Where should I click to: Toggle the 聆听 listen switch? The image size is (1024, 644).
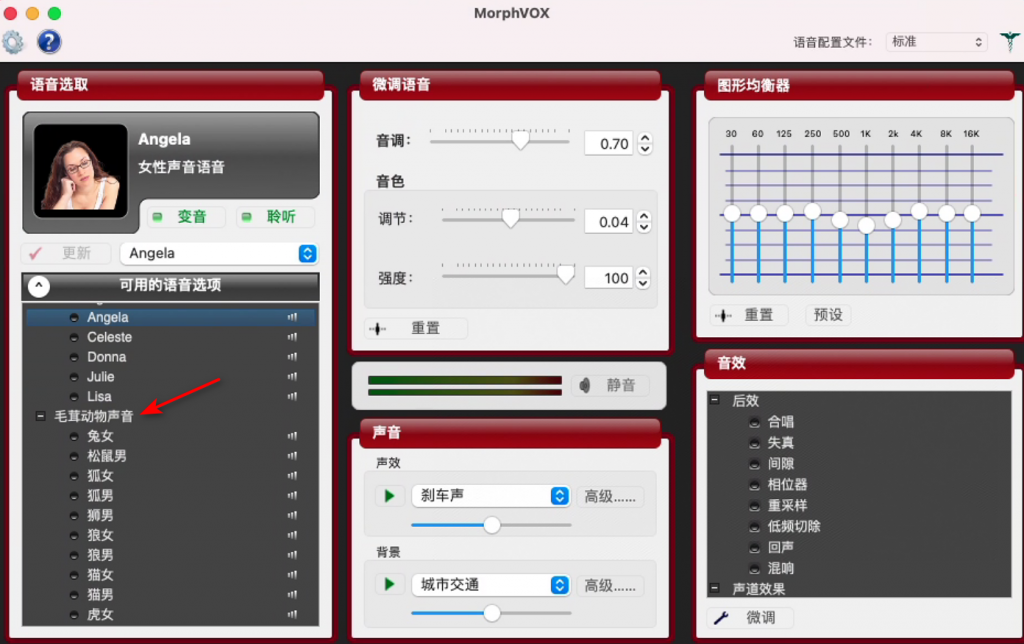click(275, 217)
